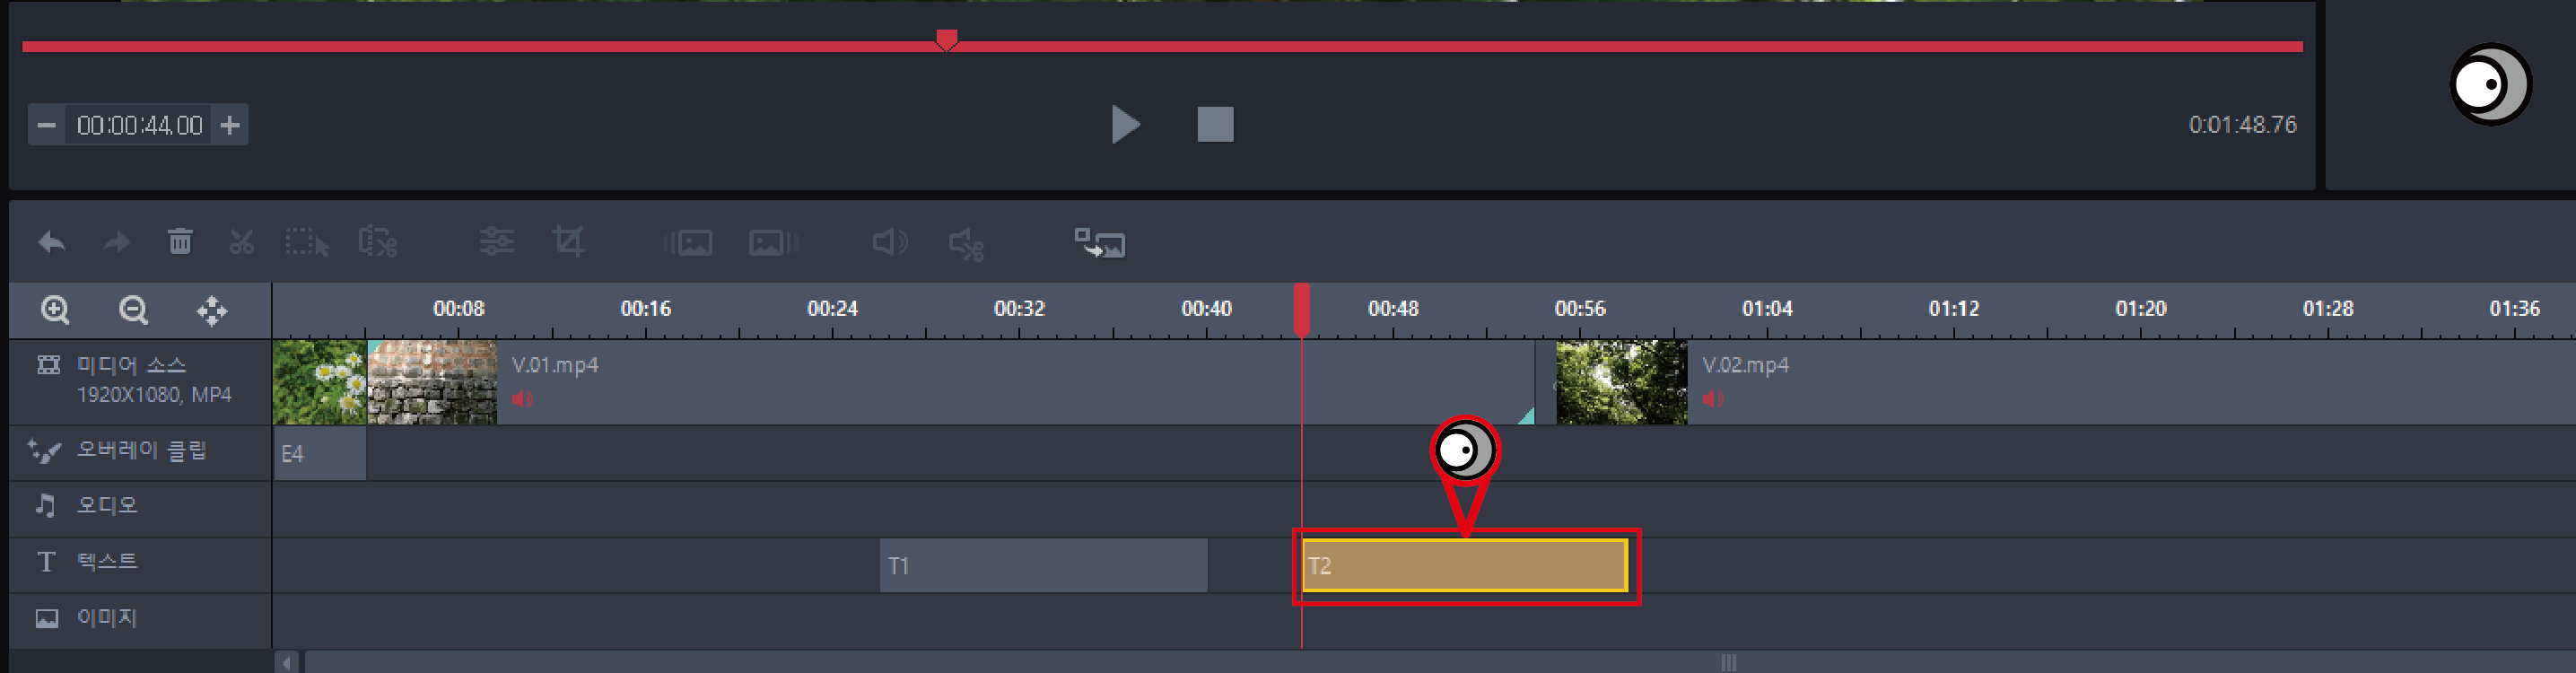Click the V.01.mp4 clip label

coord(555,365)
